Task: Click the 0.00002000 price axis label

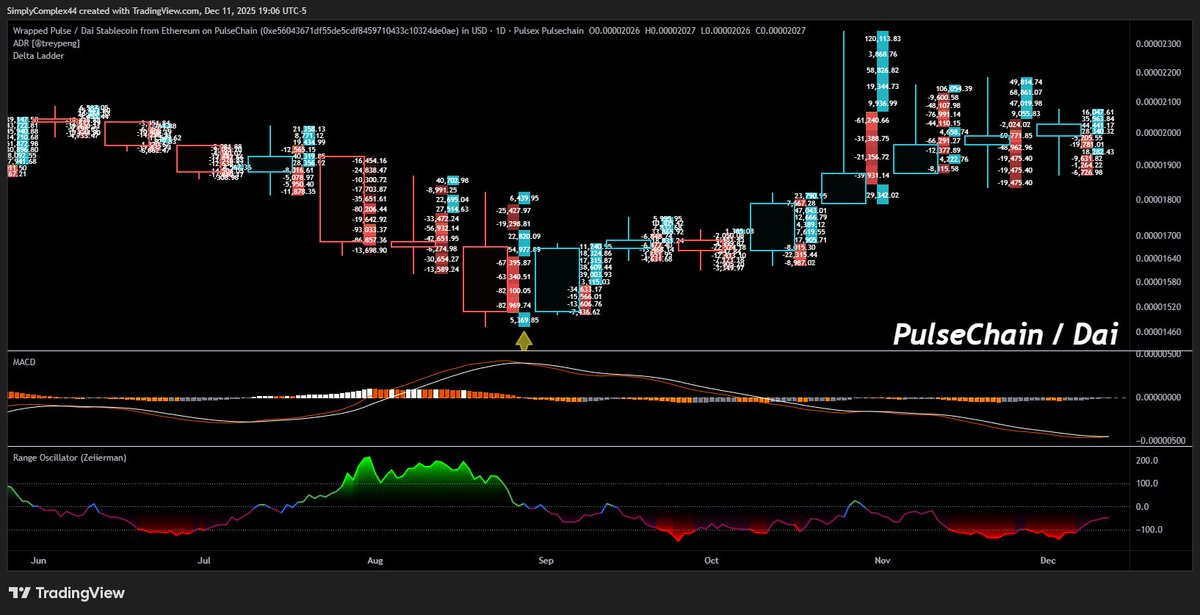Action: (x=1160, y=133)
